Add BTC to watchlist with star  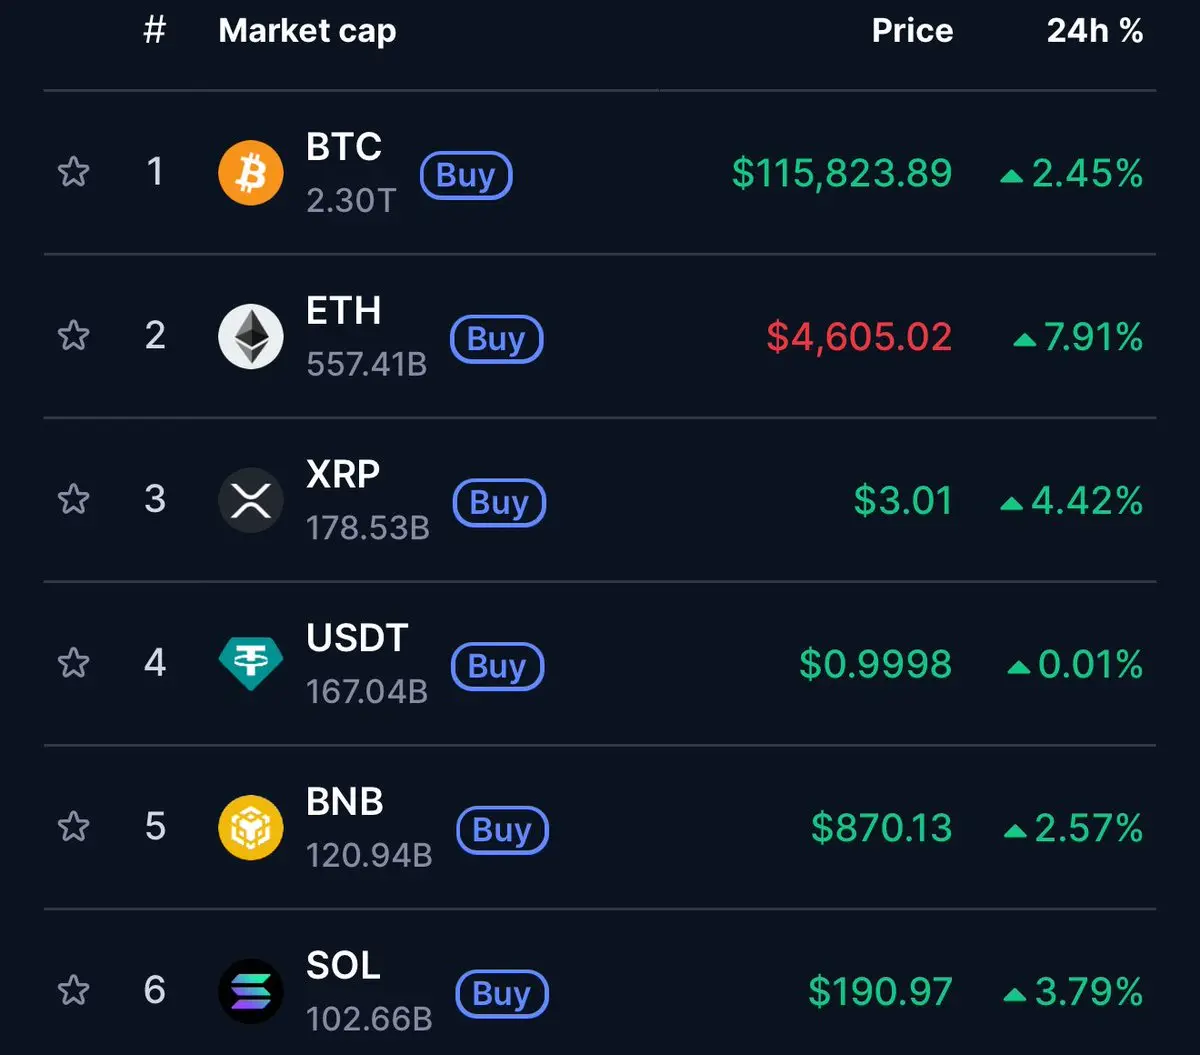(74, 172)
